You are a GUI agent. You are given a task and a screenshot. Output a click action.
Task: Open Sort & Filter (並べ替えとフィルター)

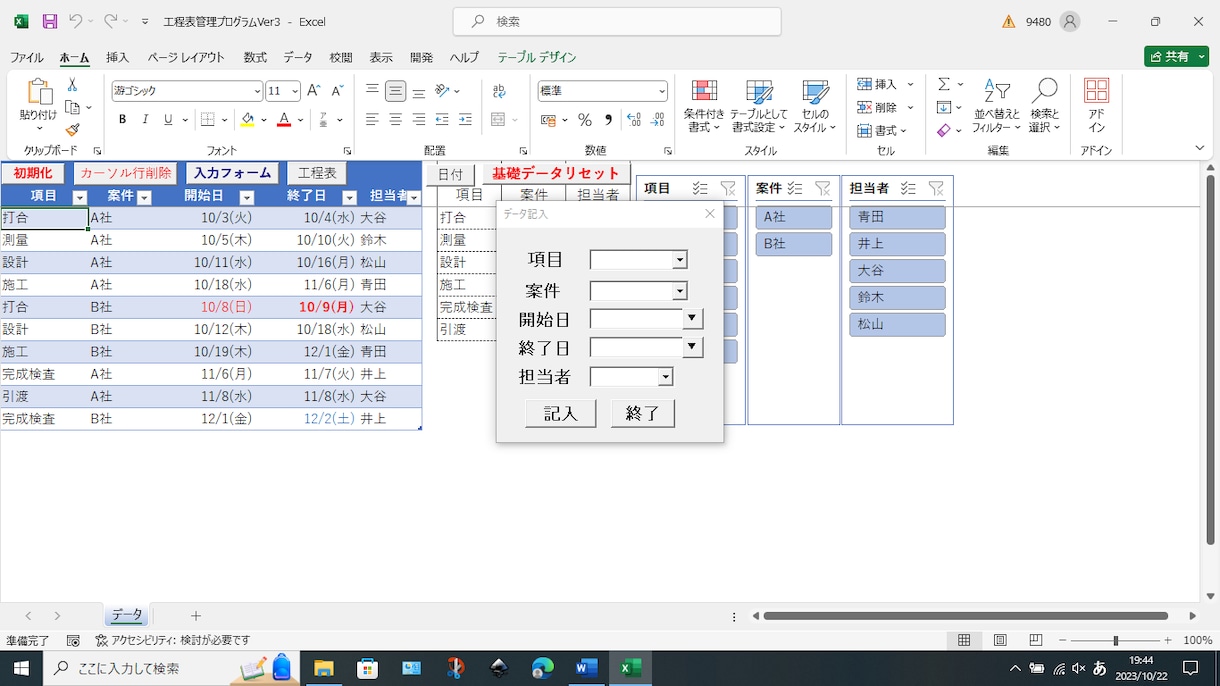tap(997, 107)
